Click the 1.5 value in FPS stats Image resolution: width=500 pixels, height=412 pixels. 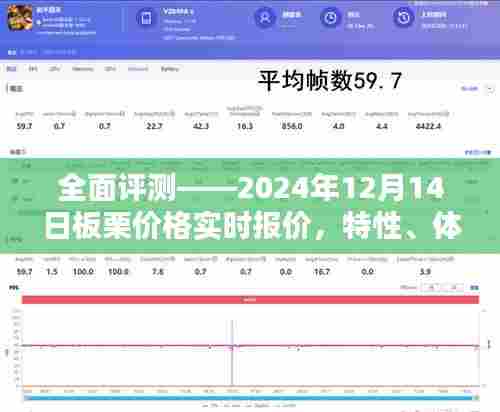(x=52, y=272)
